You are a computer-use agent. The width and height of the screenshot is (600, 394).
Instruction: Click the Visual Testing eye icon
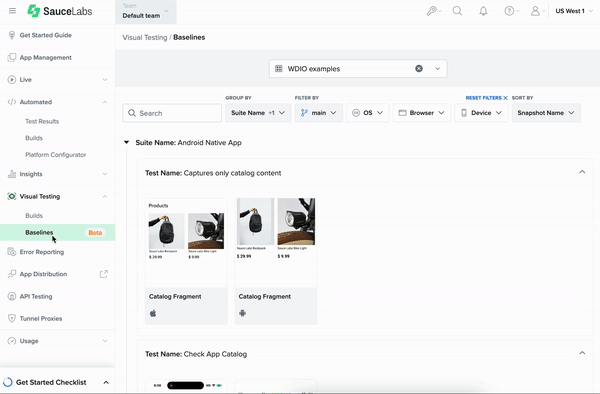coord(12,196)
